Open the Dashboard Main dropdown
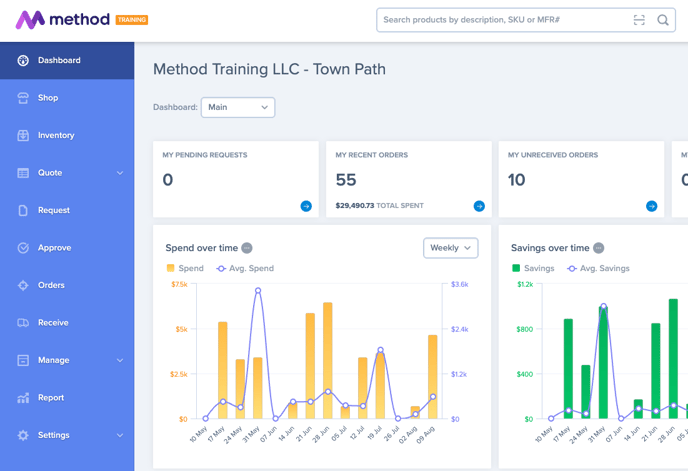Viewport: 688px width, 471px height. coord(238,108)
